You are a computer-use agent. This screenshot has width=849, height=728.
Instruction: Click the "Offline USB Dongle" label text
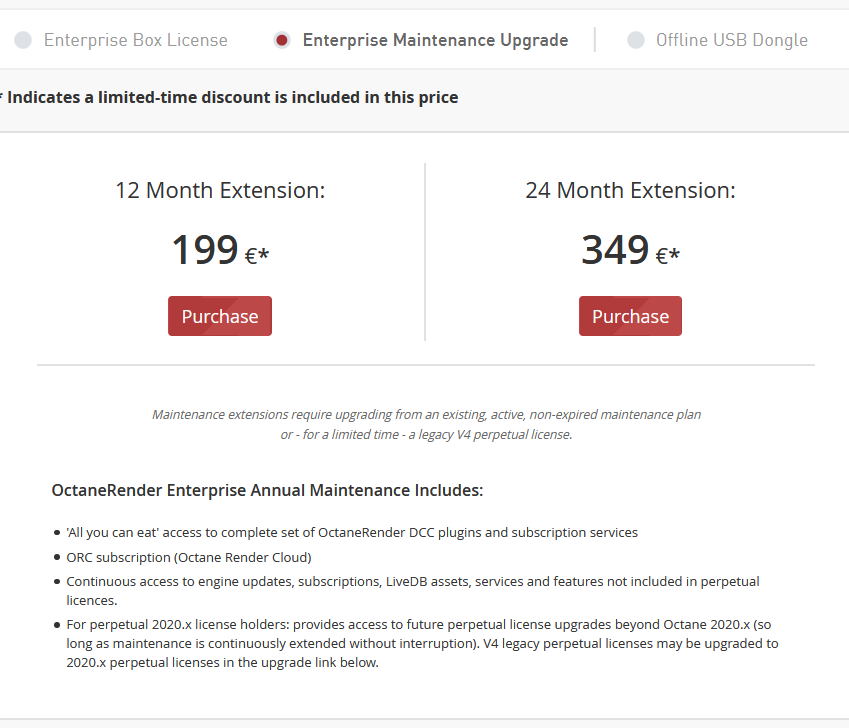(x=731, y=40)
